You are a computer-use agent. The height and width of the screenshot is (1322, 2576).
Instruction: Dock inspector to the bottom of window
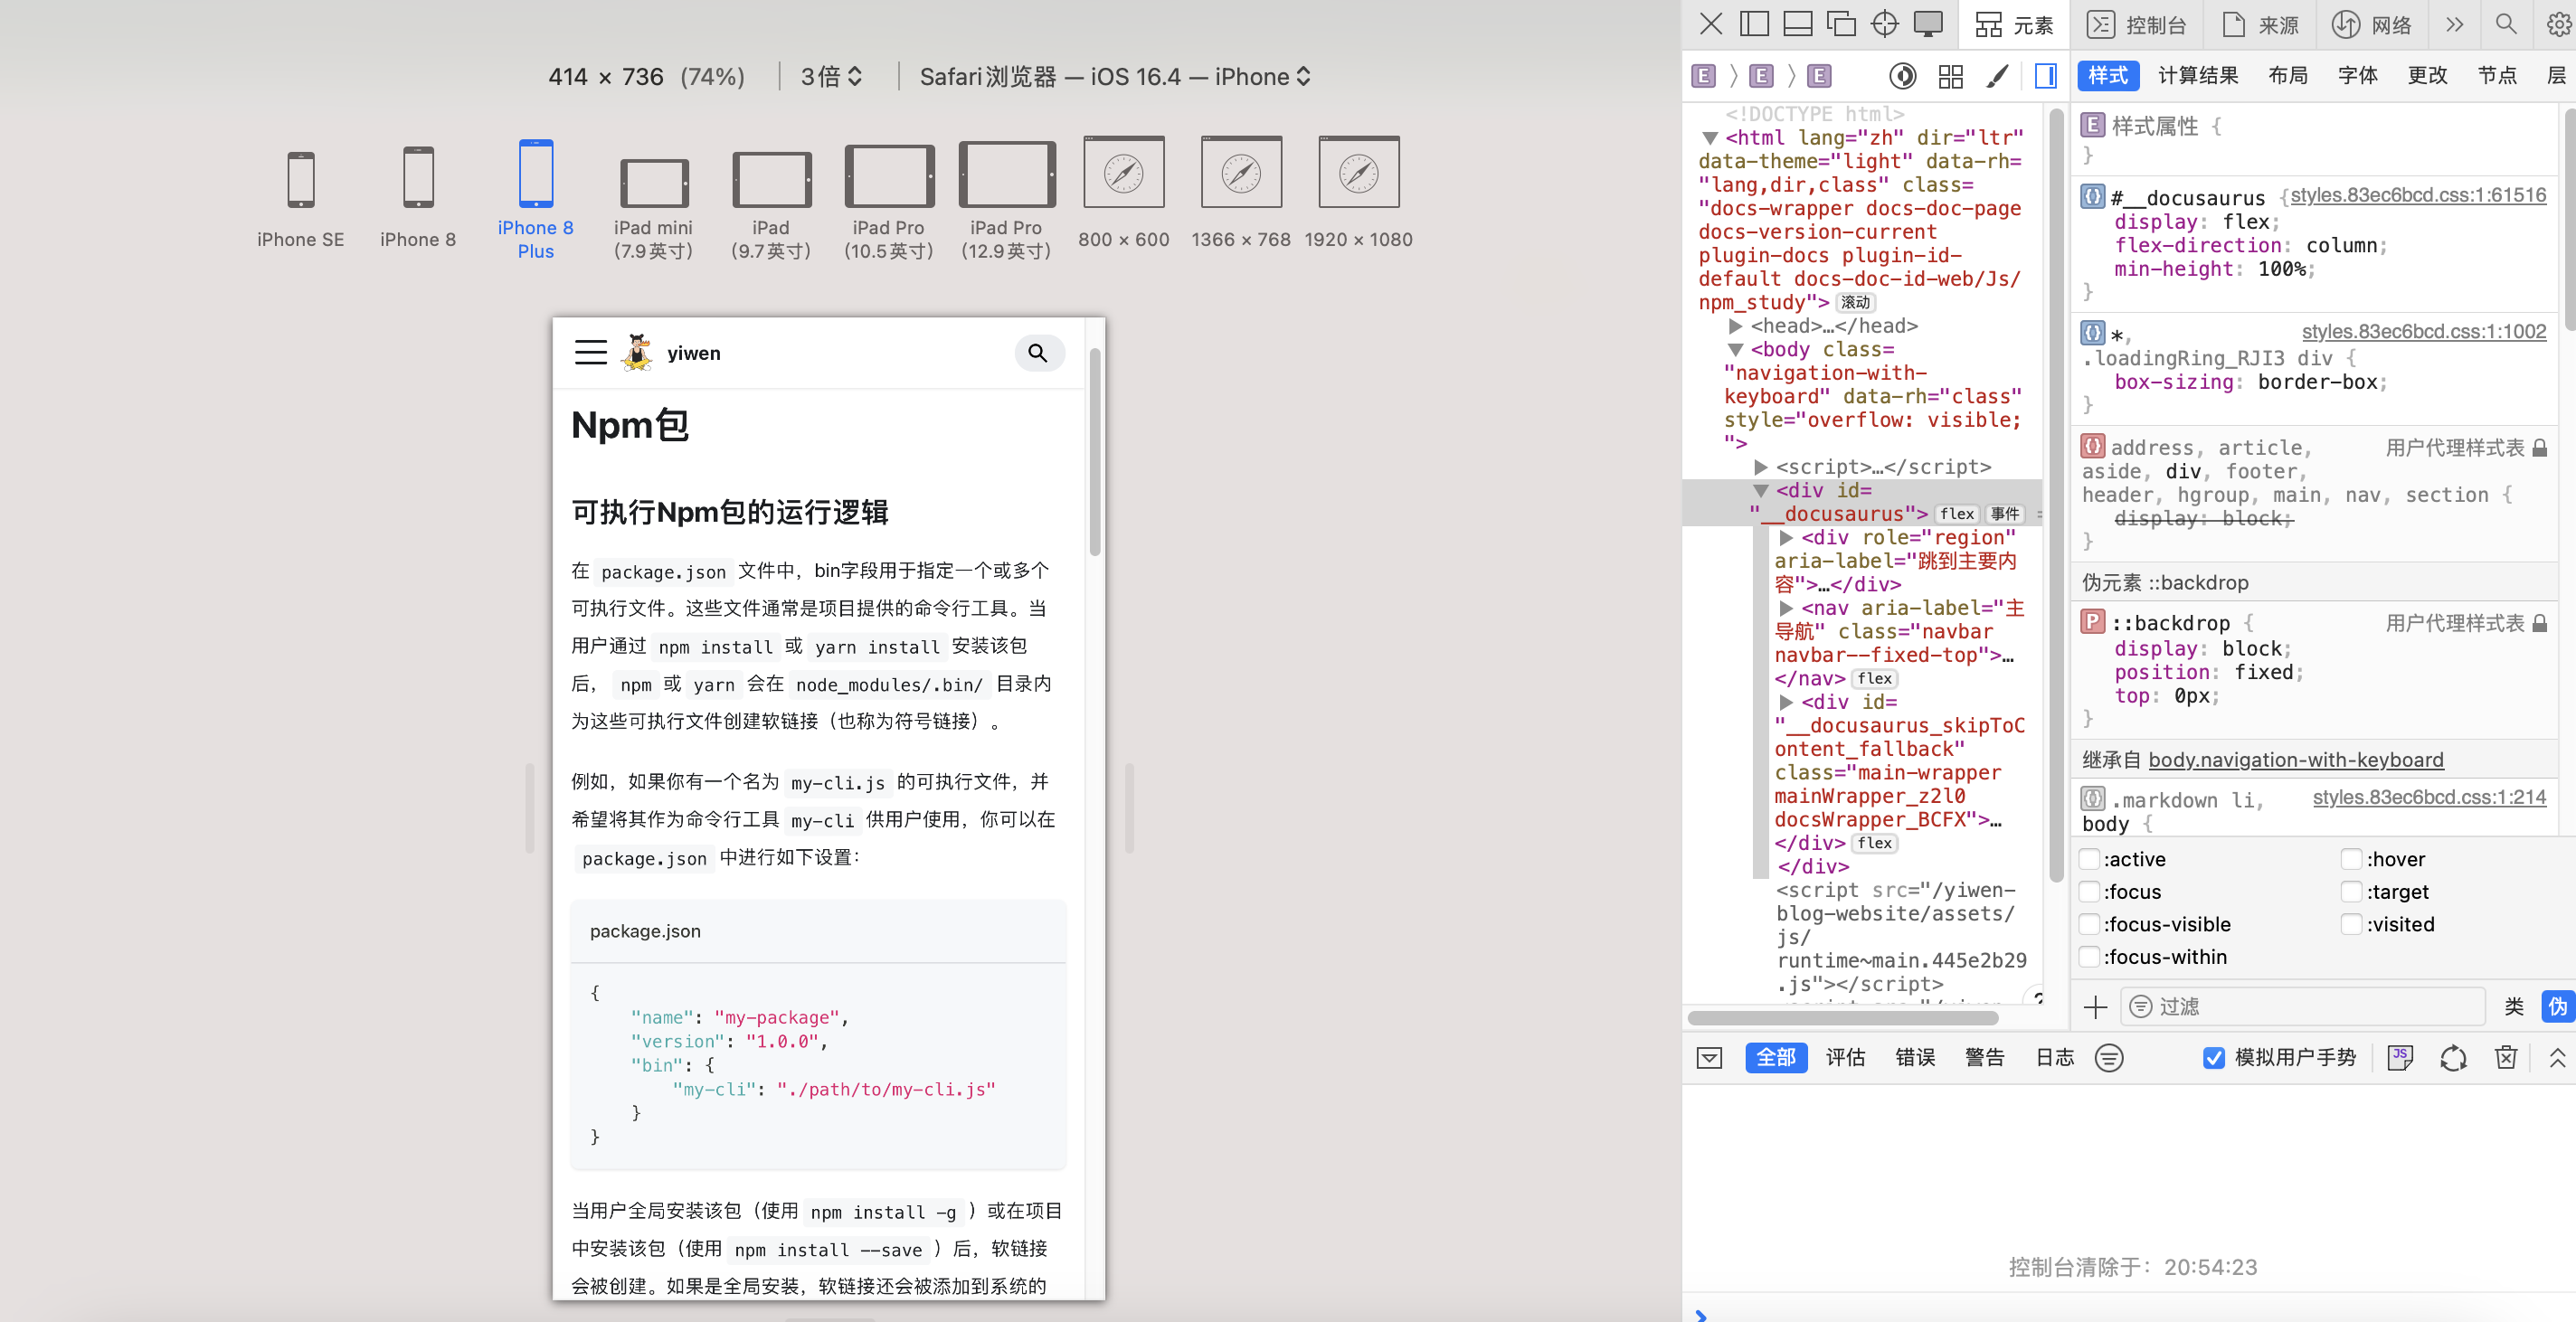click(1797, 24)
